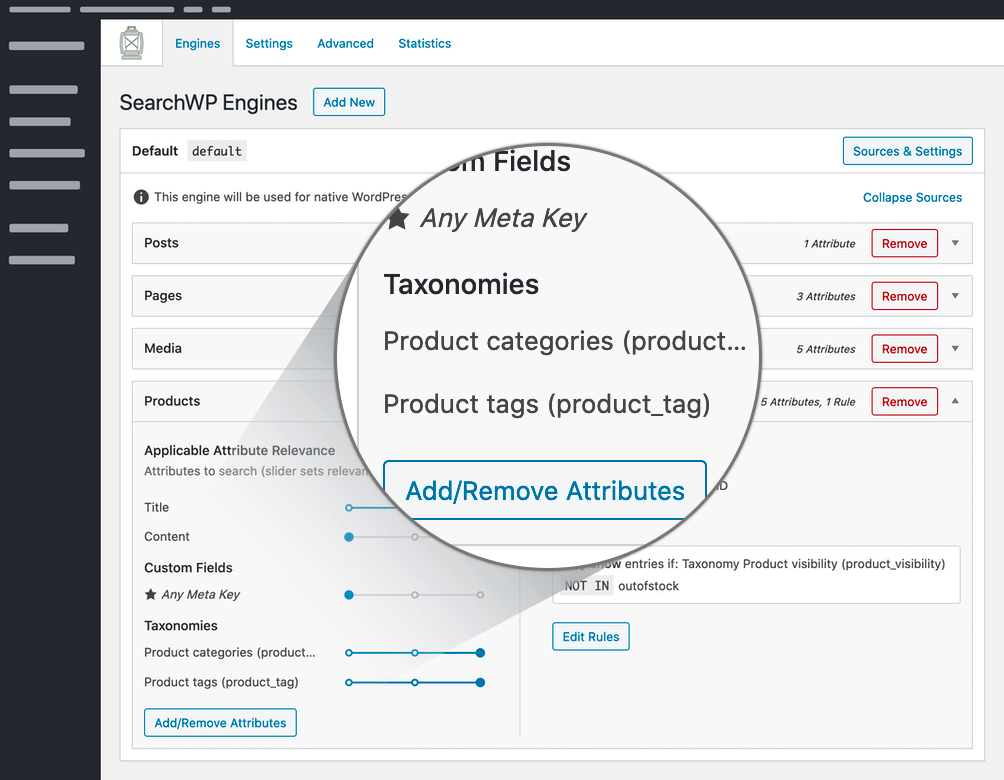Click the Products source heading
1004x780 pixels.
(172, 401)
